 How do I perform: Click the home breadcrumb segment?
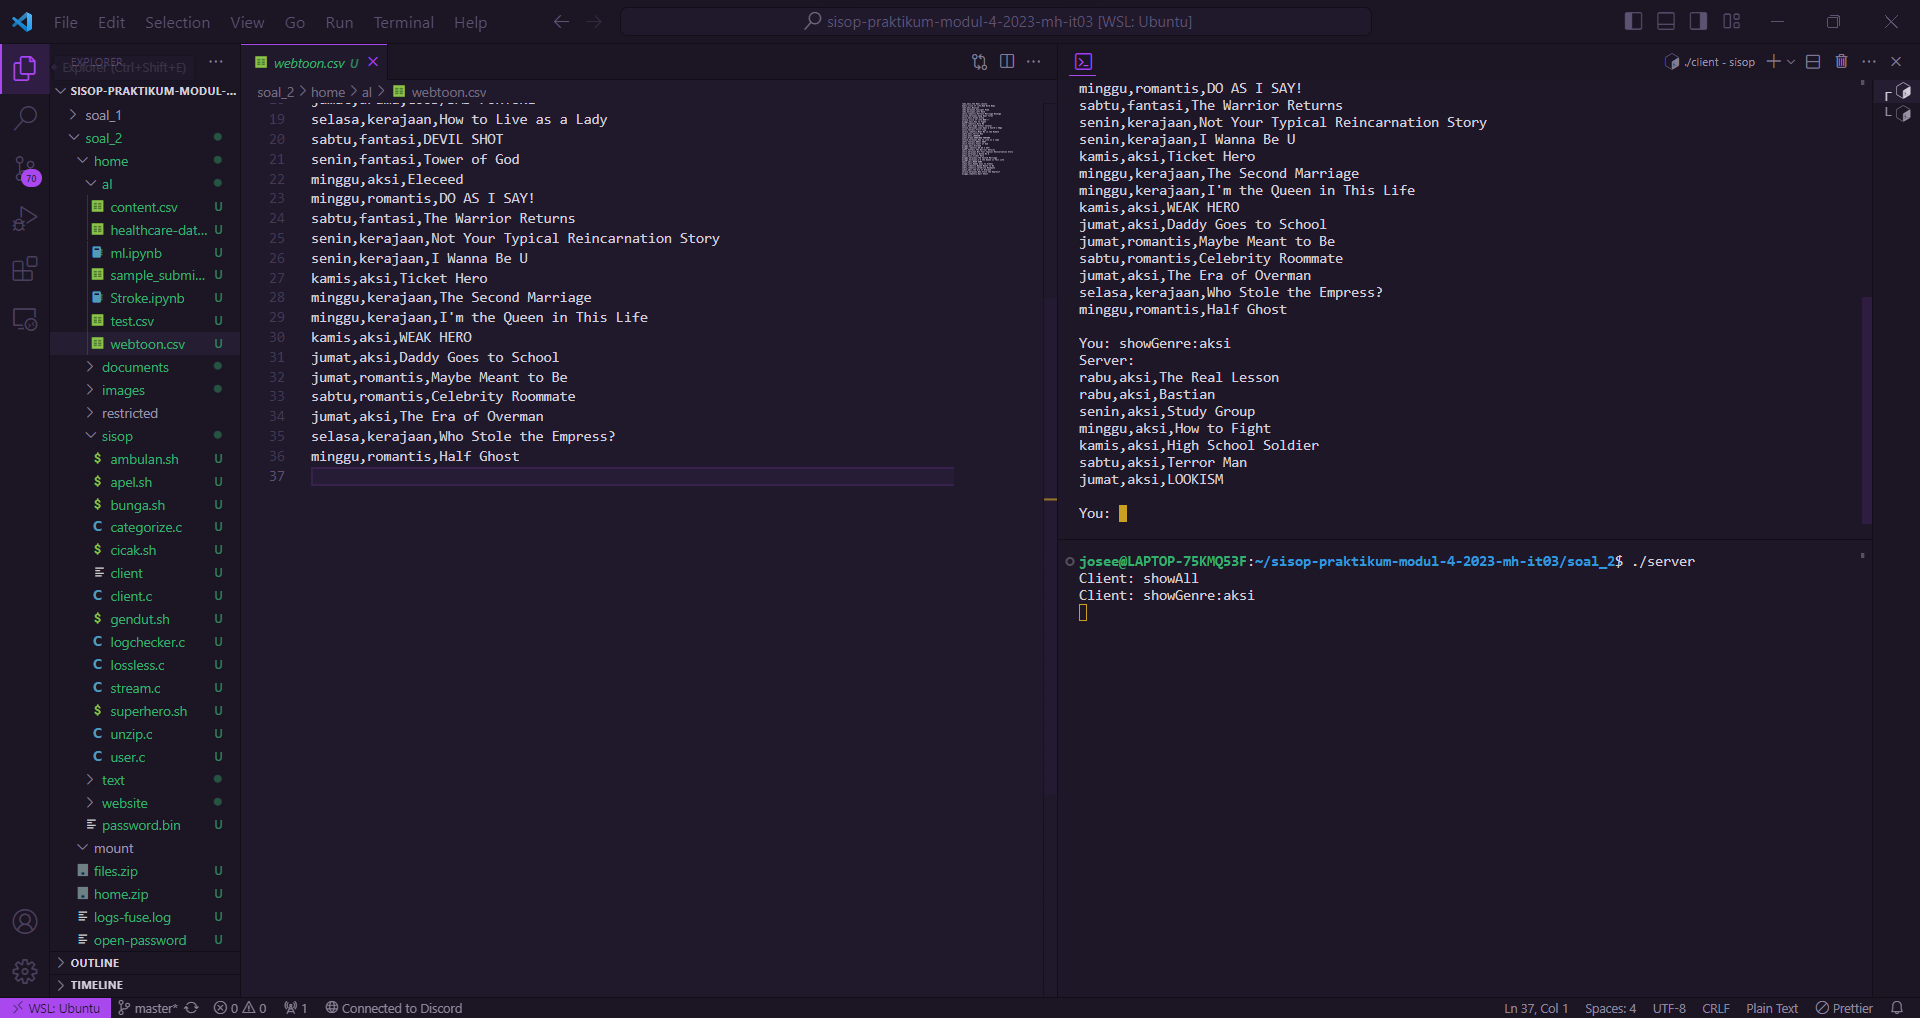tap(328, 92)
